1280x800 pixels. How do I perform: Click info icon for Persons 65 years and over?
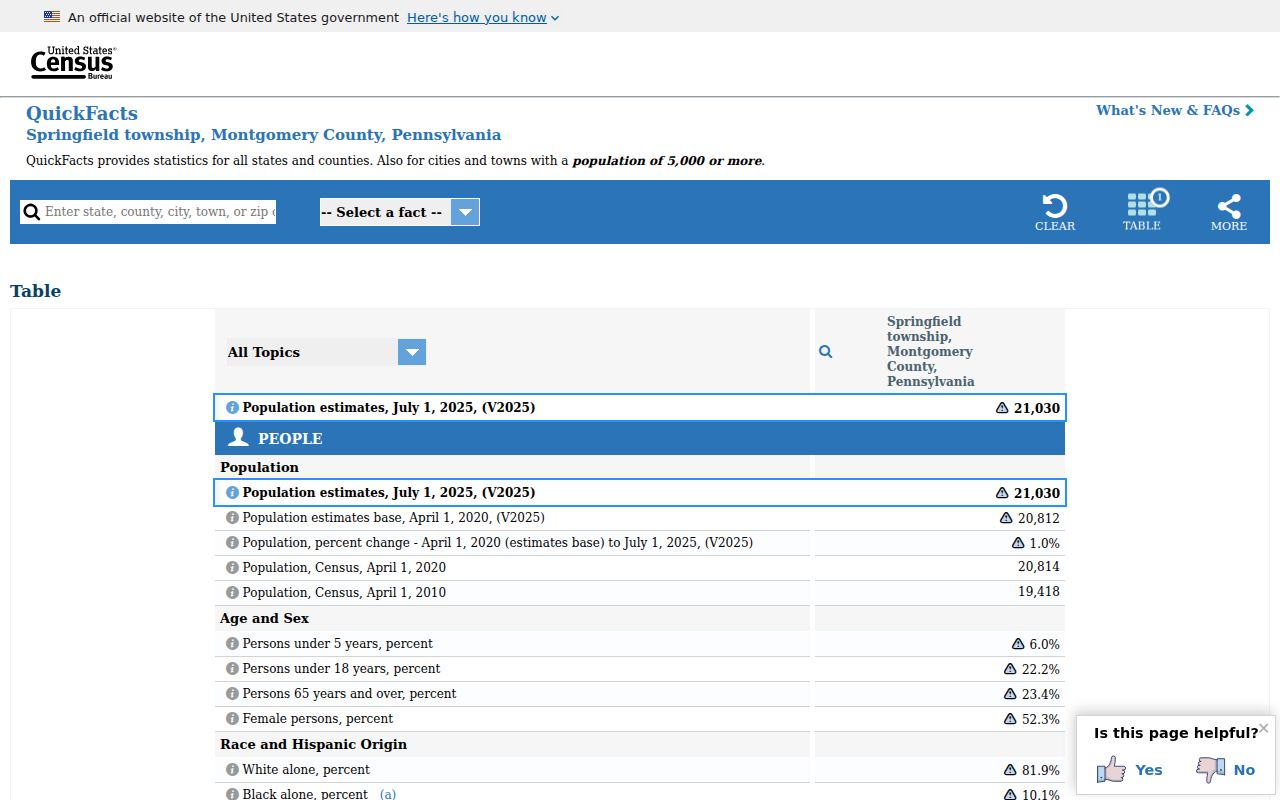(x=232, y=694)
